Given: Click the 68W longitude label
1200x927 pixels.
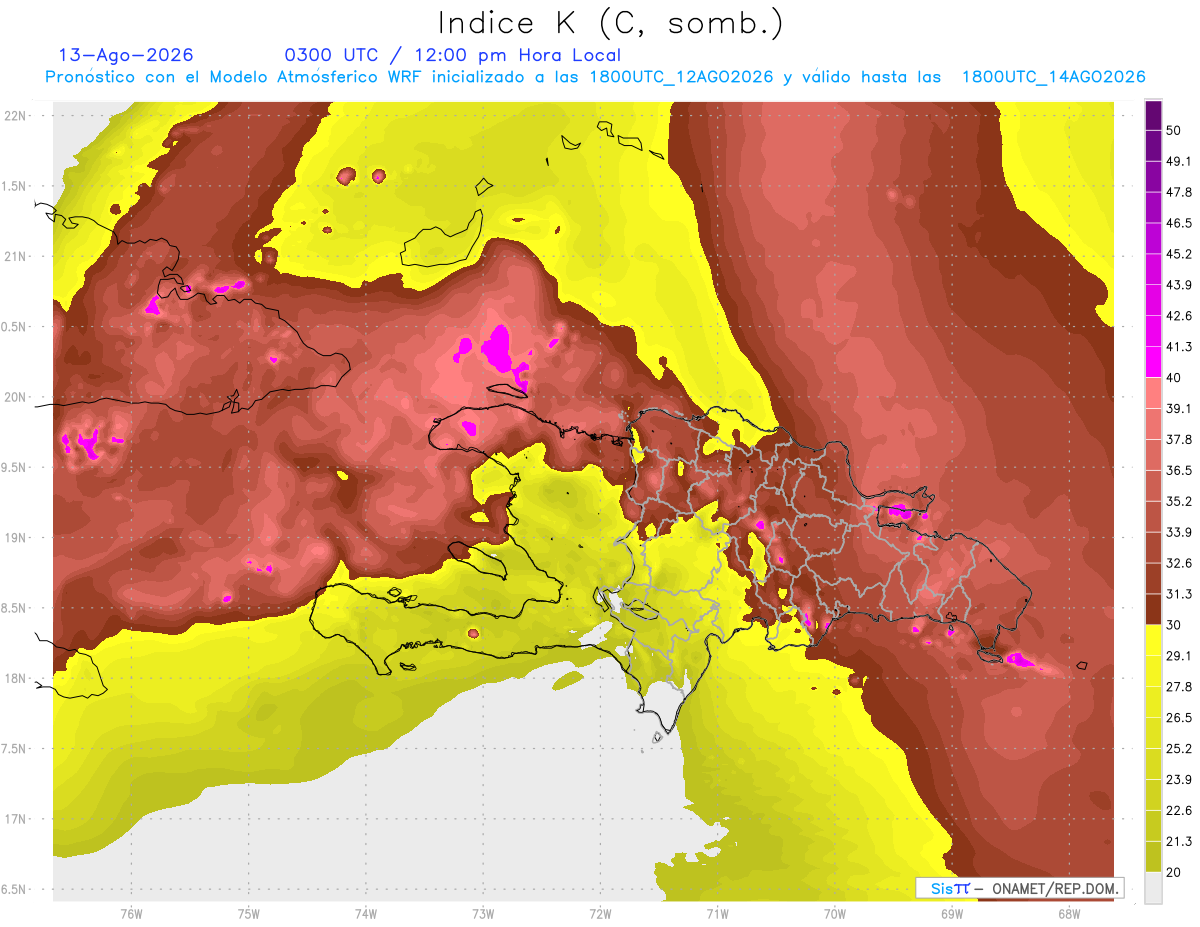Looking at the screenshot, I should pyautogui.click(x=1068, y=913).
